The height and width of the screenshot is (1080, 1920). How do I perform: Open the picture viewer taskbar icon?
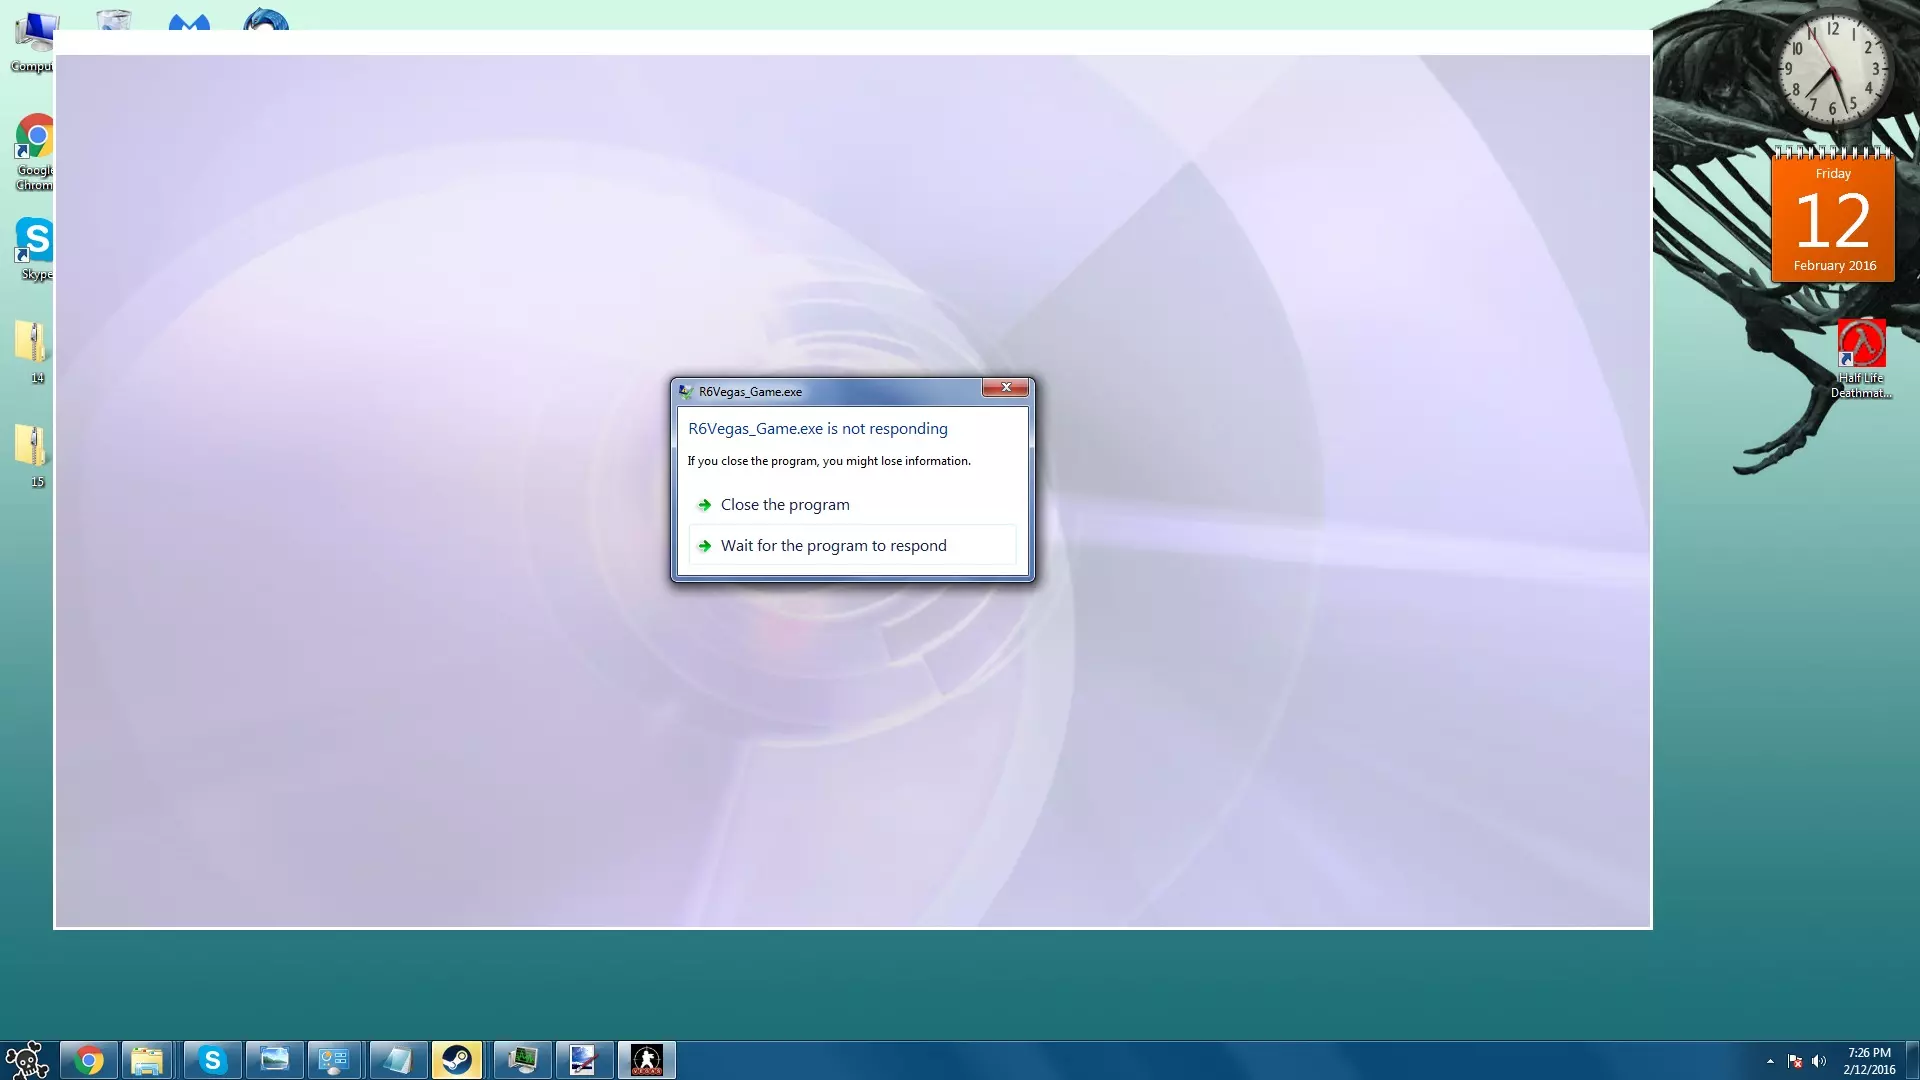coord(274,1060)
